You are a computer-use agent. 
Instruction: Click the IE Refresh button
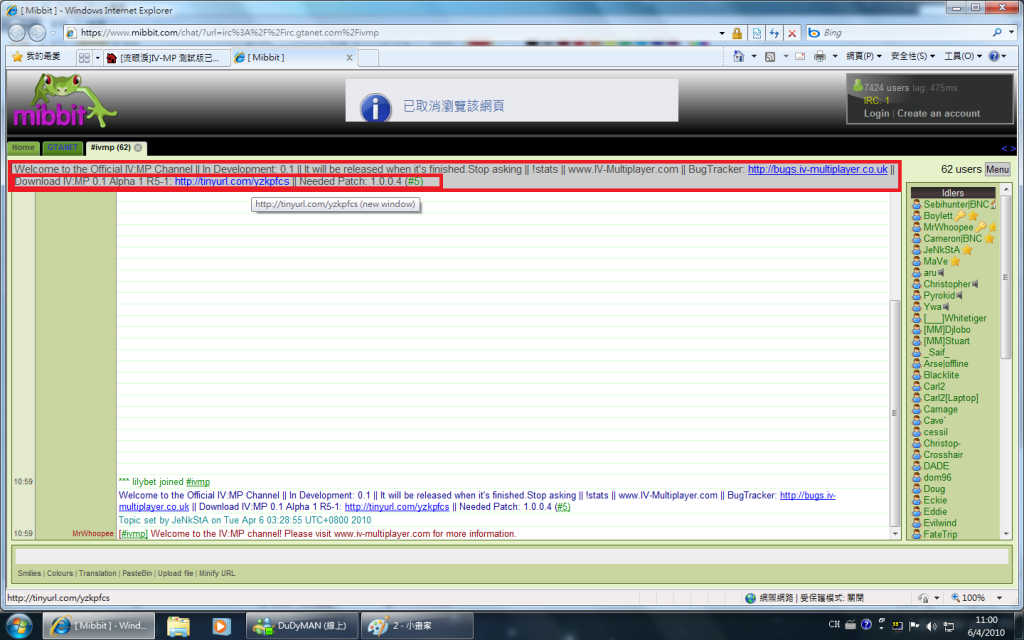773,32
